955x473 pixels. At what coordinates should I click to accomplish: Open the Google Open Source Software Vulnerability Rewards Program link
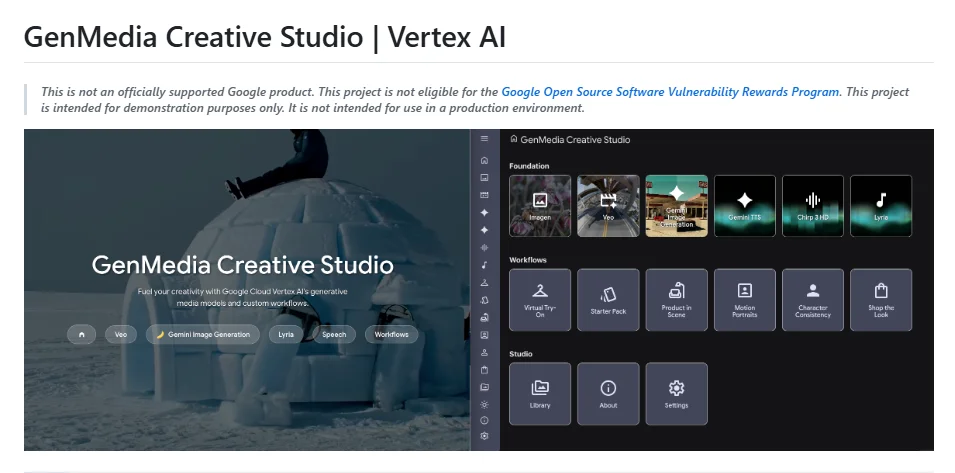click(670, 92)
